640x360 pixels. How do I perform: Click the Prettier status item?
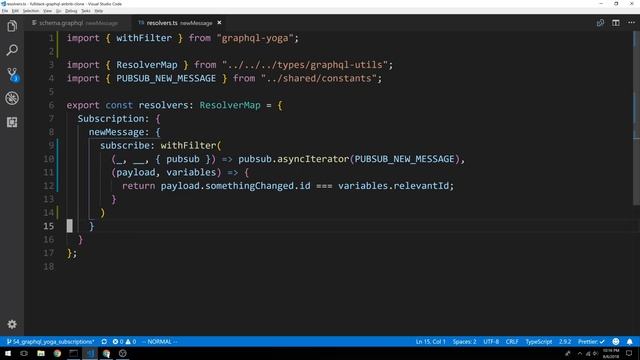point(591,342)
